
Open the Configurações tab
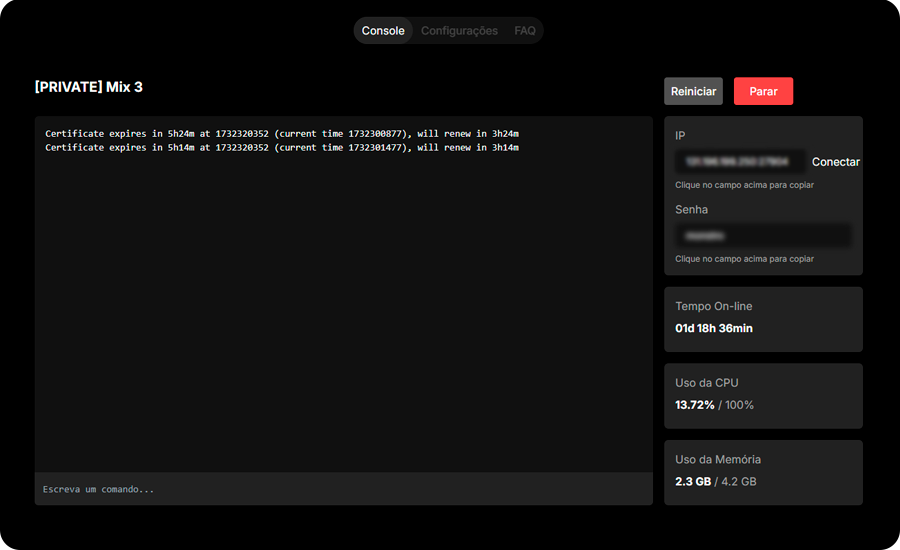coord(459,31)
